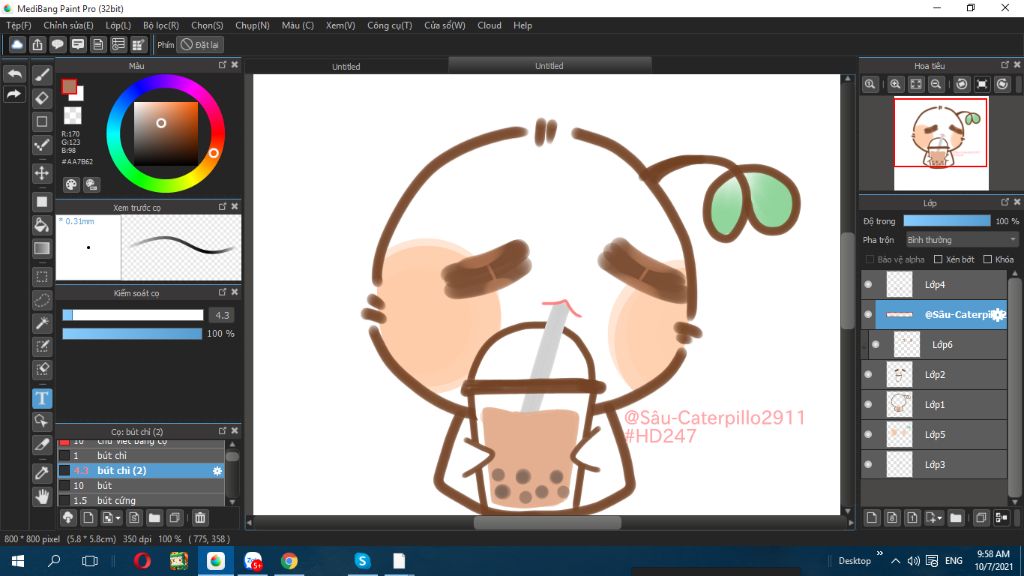
Task: Click the speech bubble toolbar icon
Action: click(57, 44)
